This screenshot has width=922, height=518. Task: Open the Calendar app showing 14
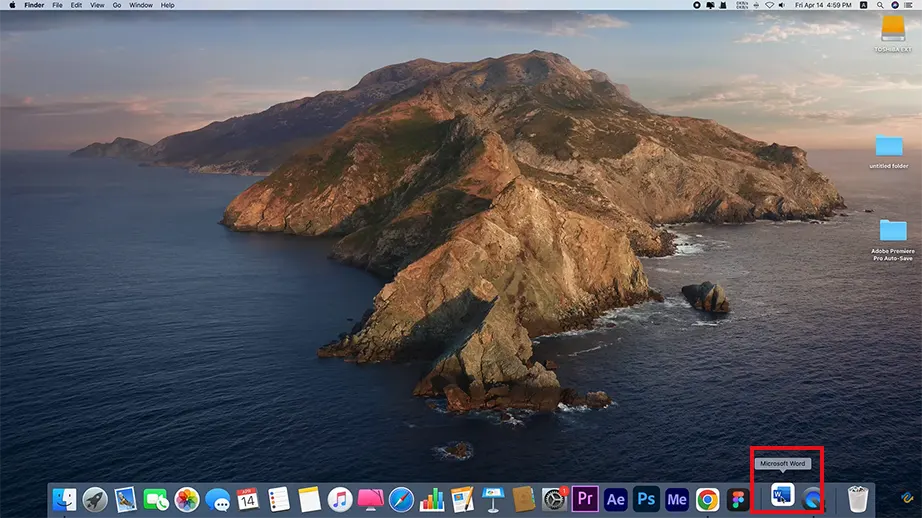coord(248,500)
